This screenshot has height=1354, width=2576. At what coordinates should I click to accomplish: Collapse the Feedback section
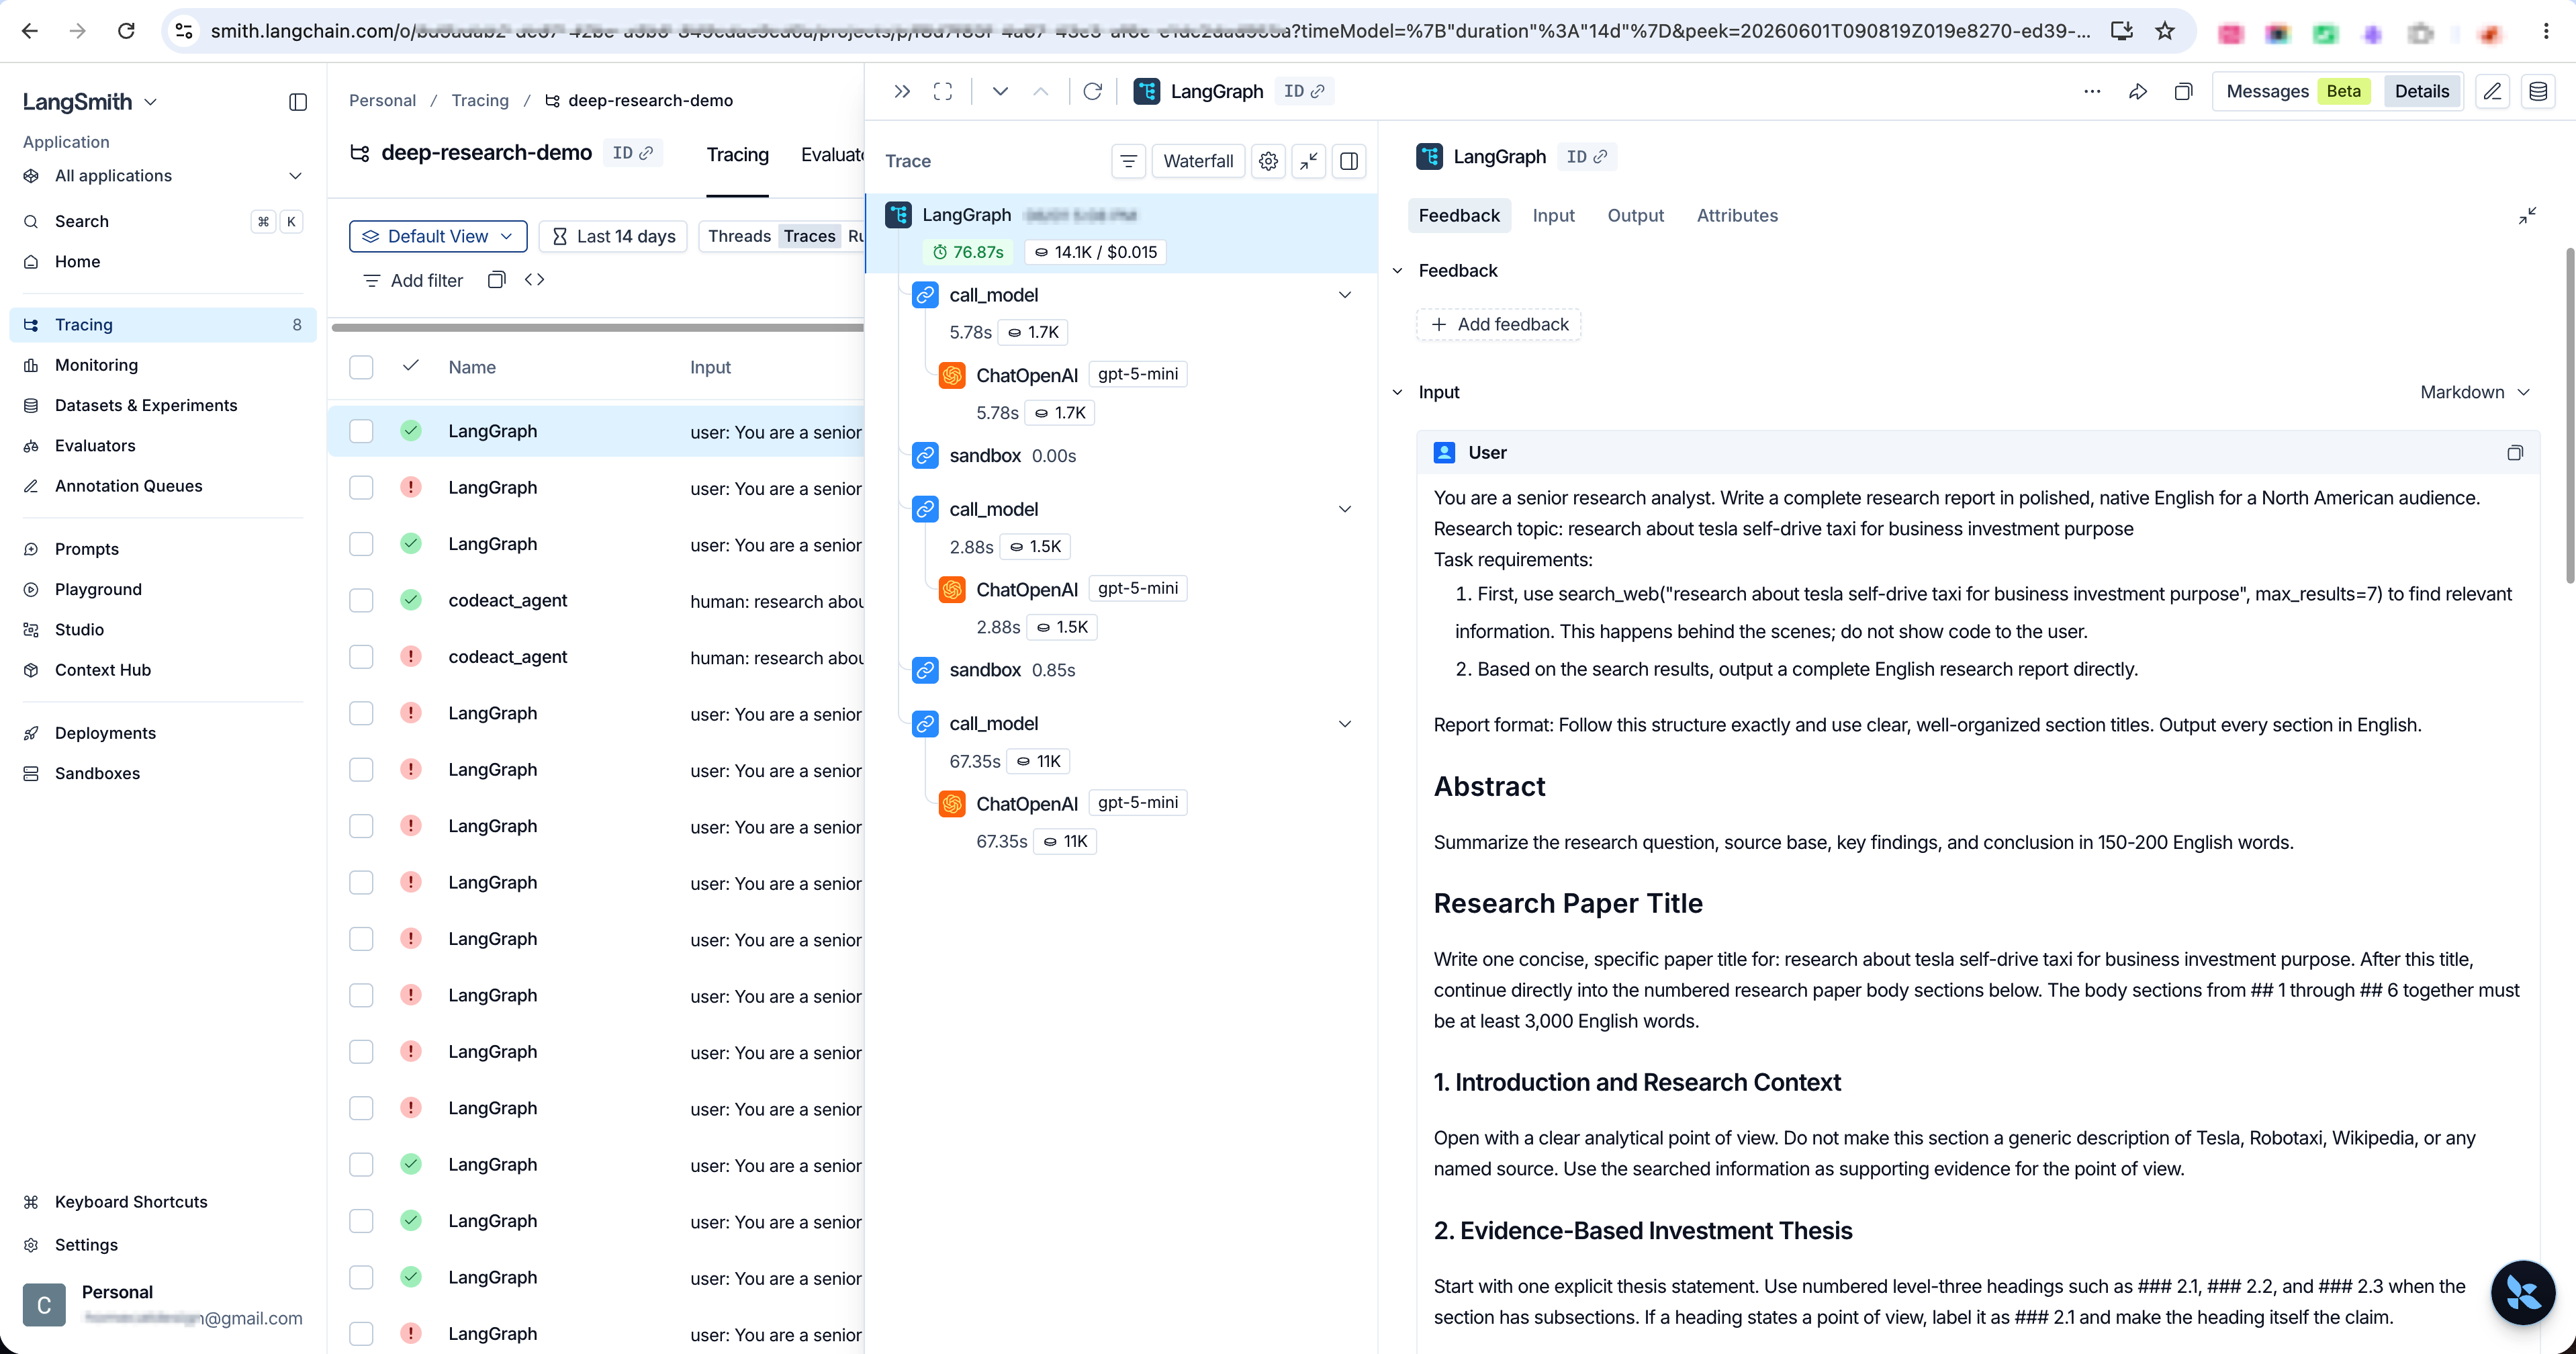[x=1398, y=271]
